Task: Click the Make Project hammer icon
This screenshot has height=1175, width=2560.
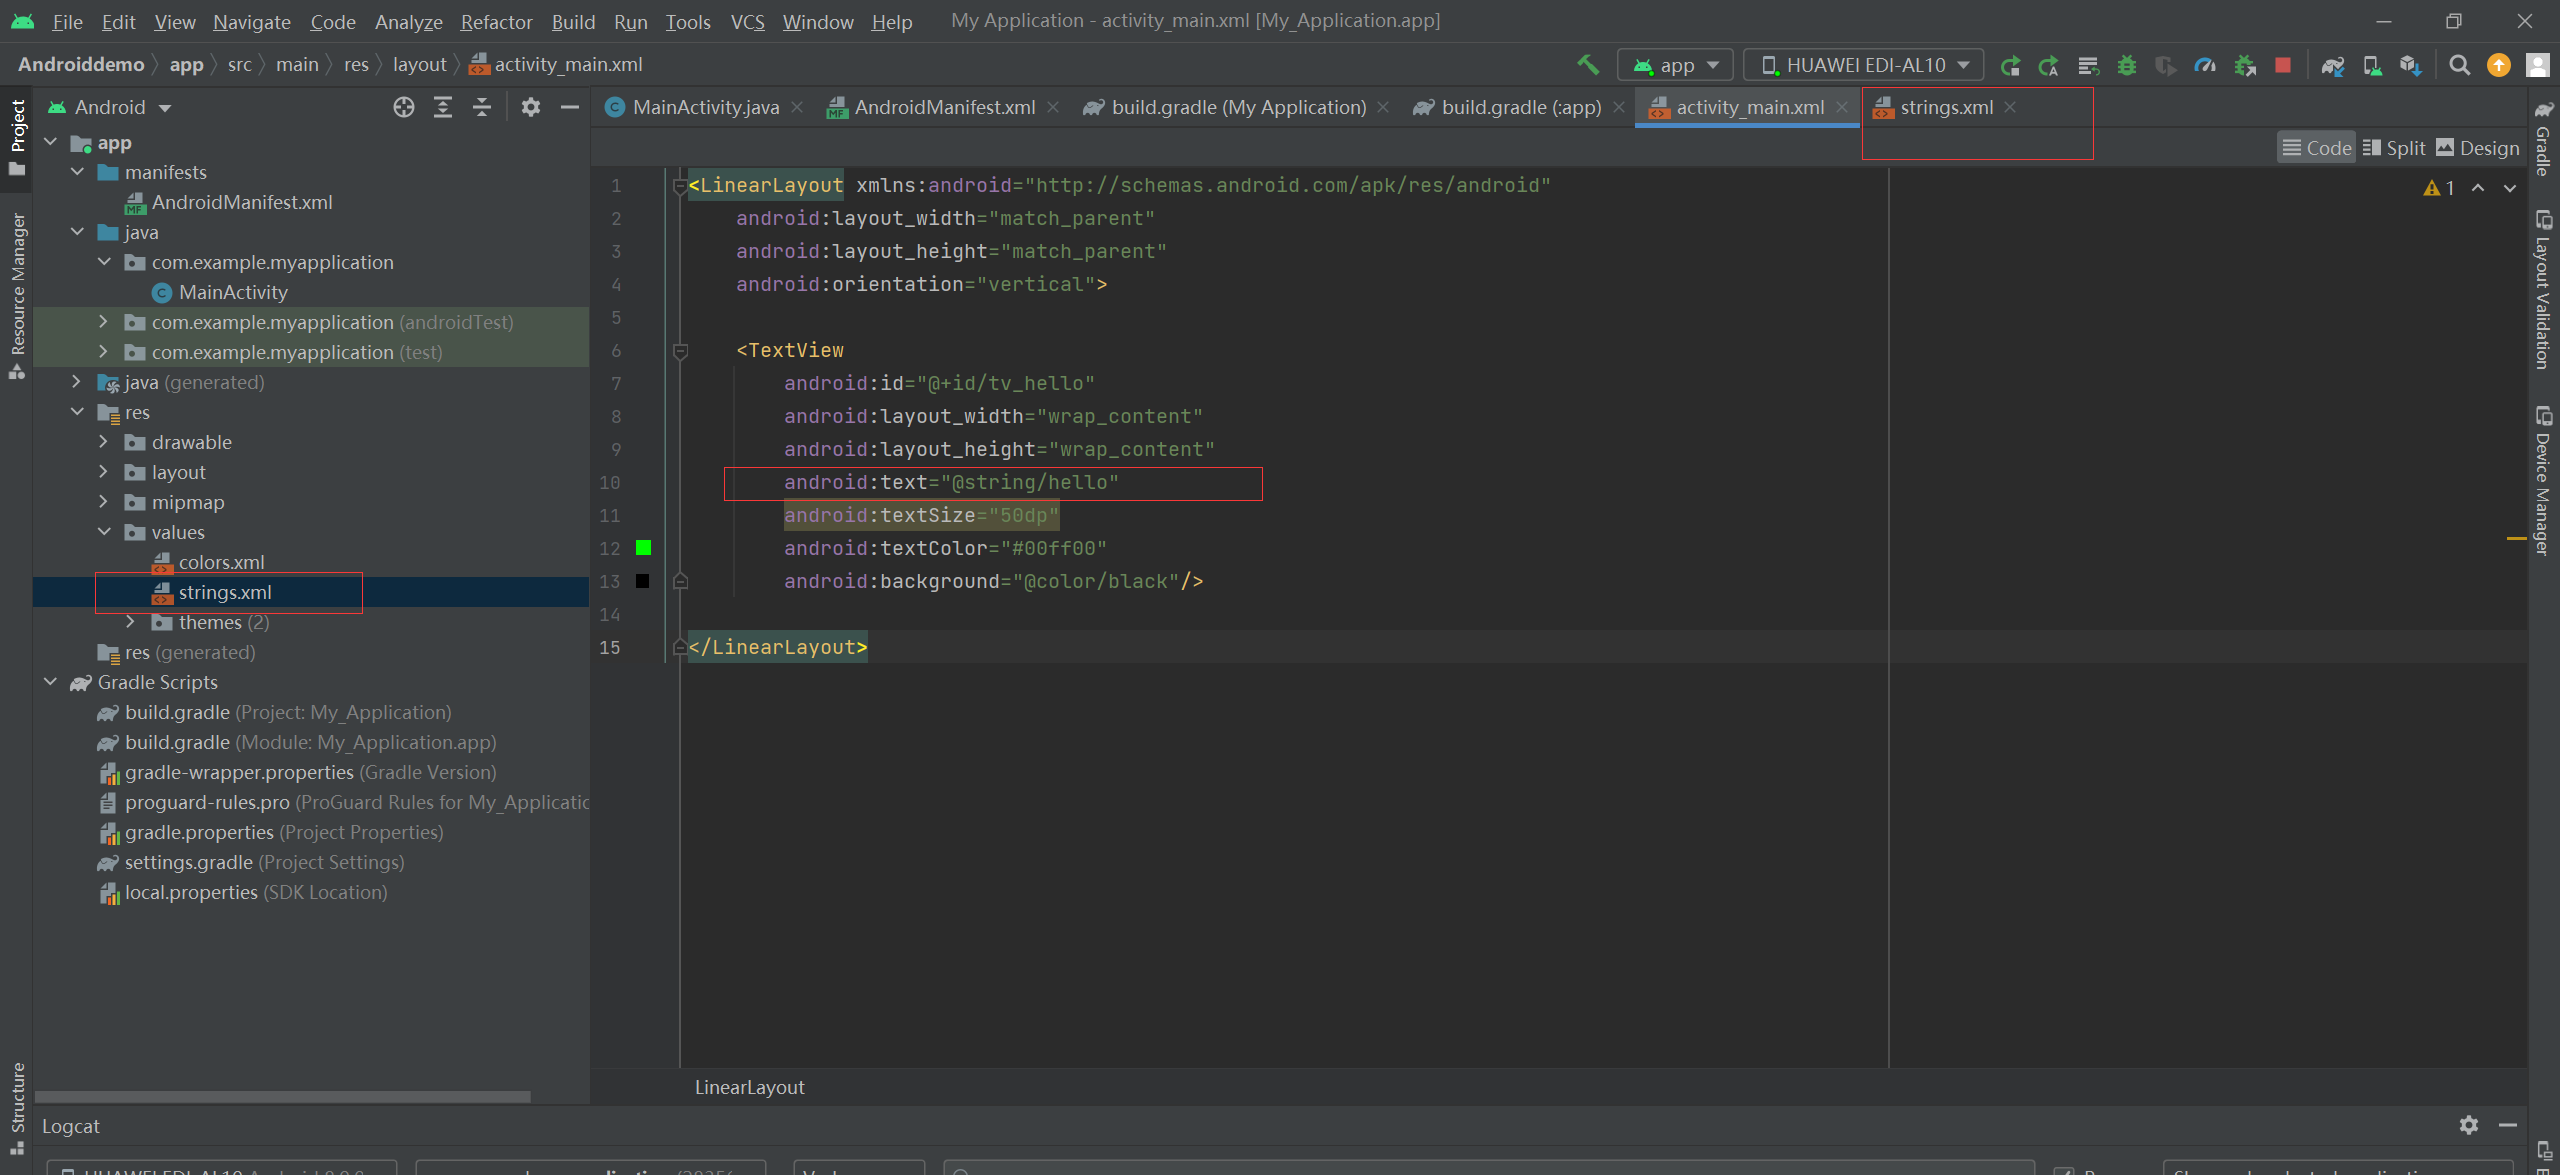Action: tap(1588, 65)
